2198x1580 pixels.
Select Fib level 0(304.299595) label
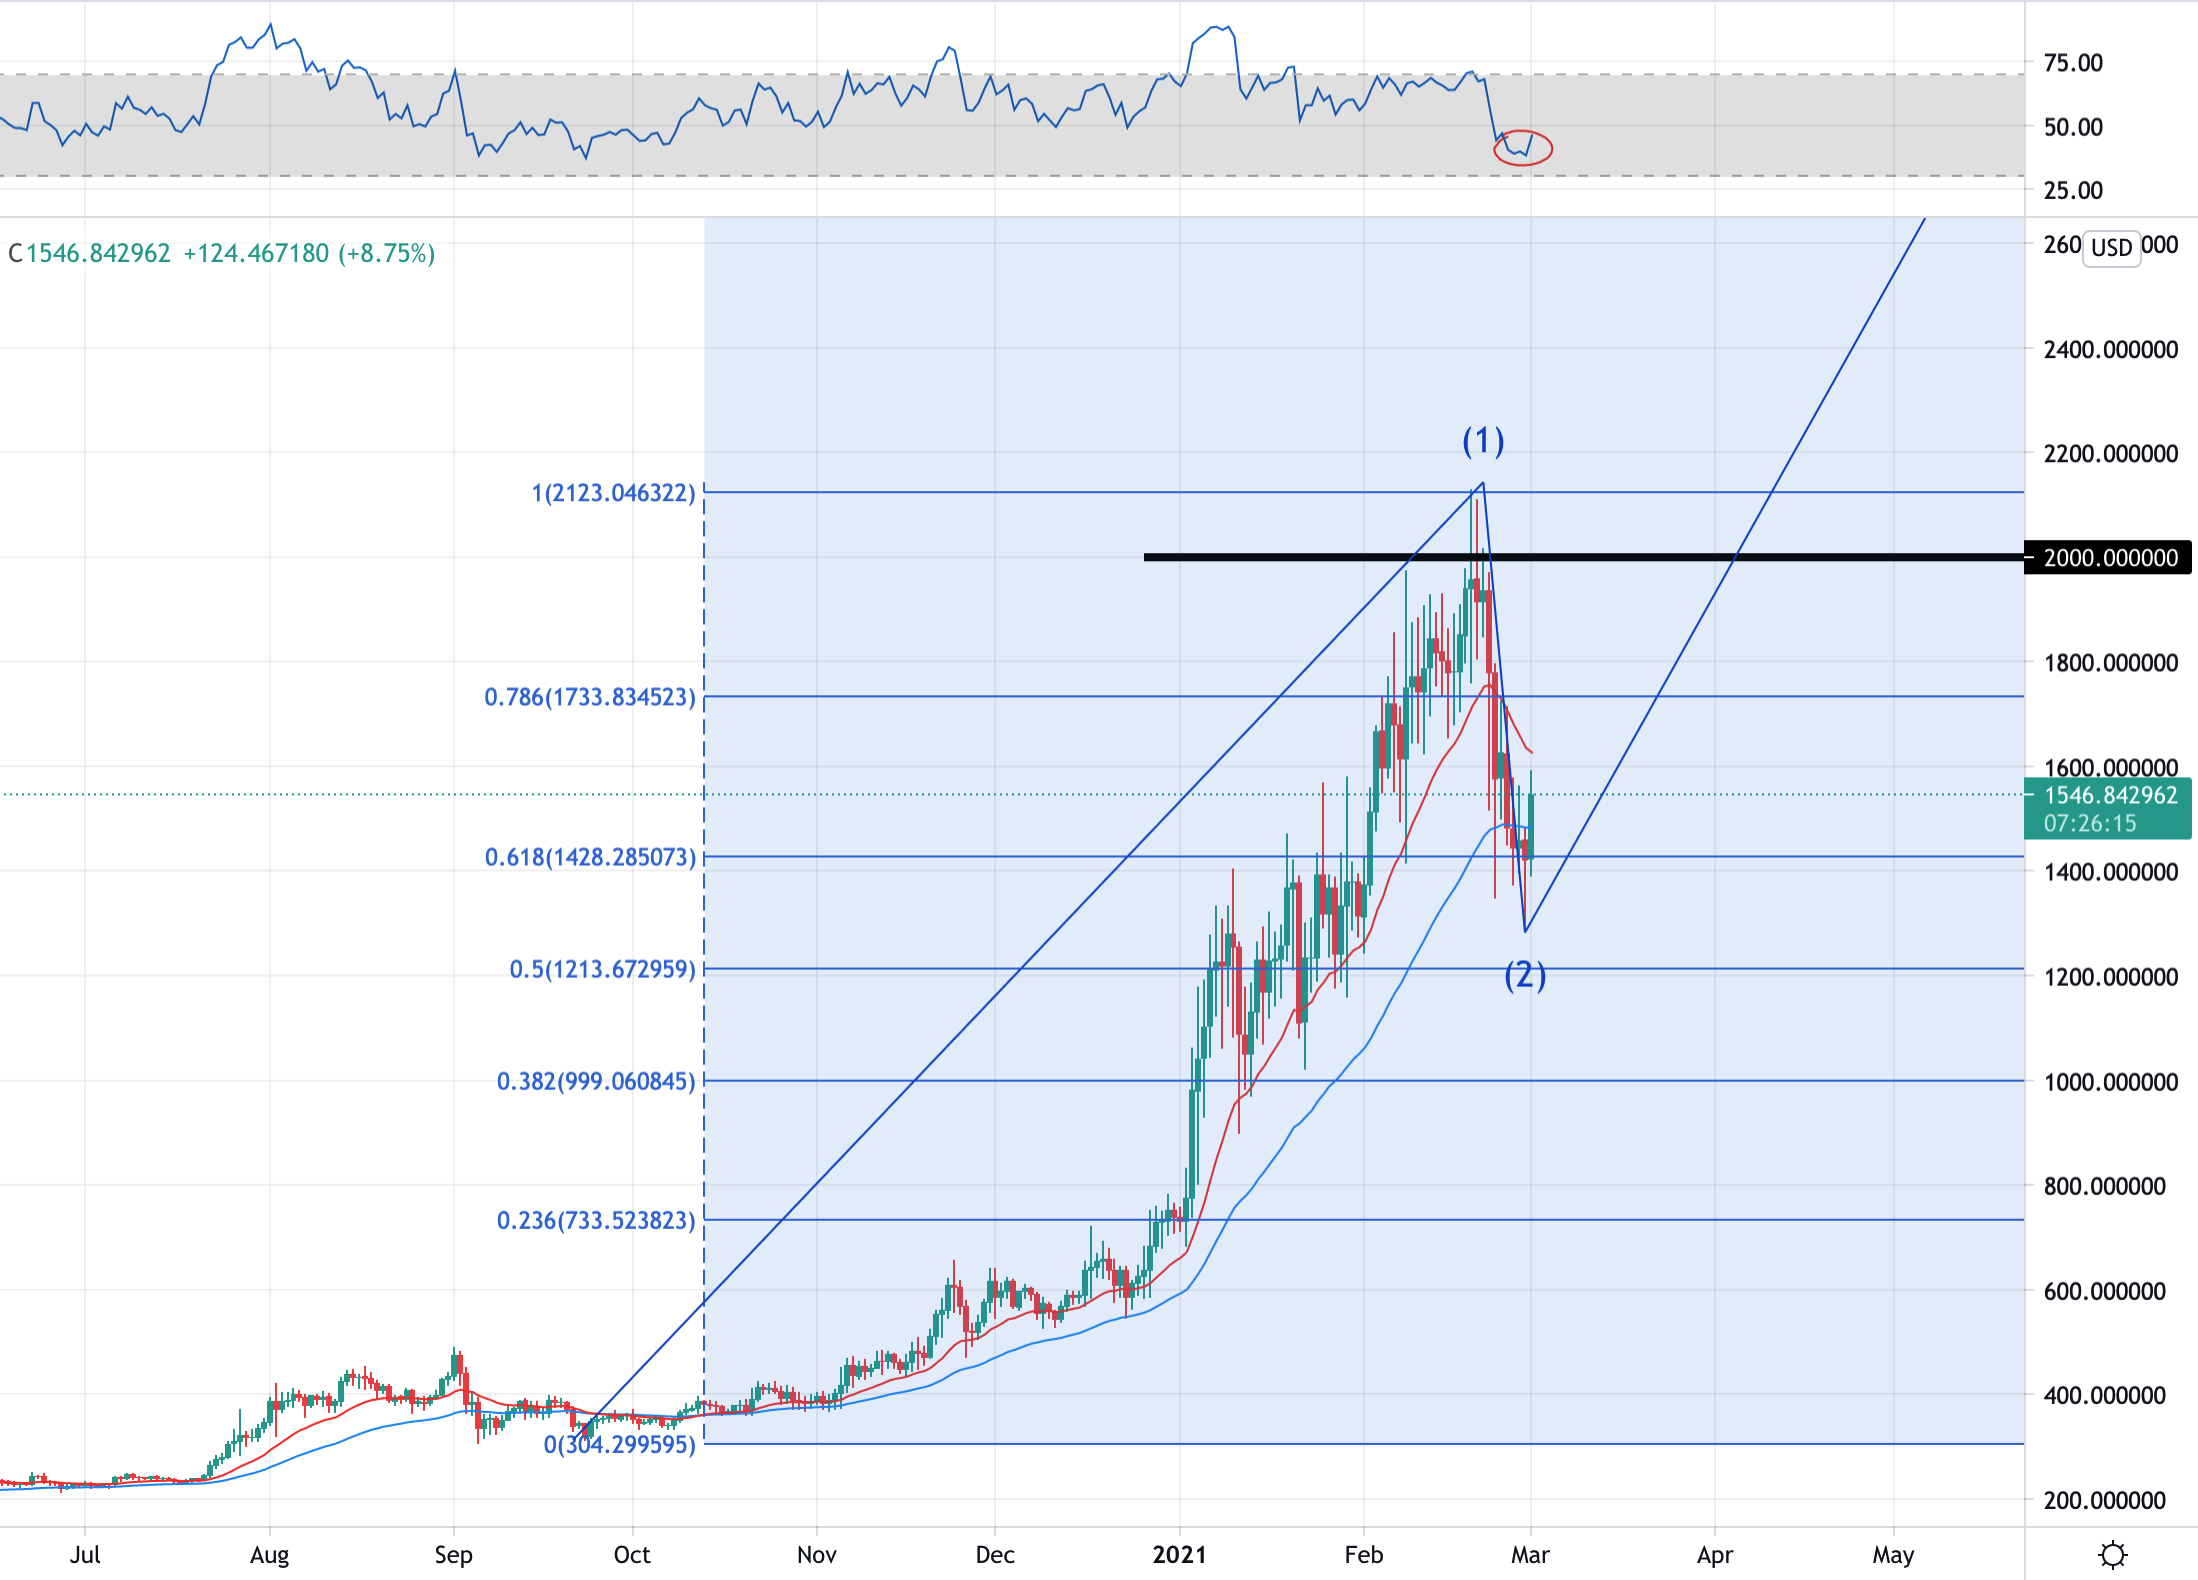tap(619, 1444)
